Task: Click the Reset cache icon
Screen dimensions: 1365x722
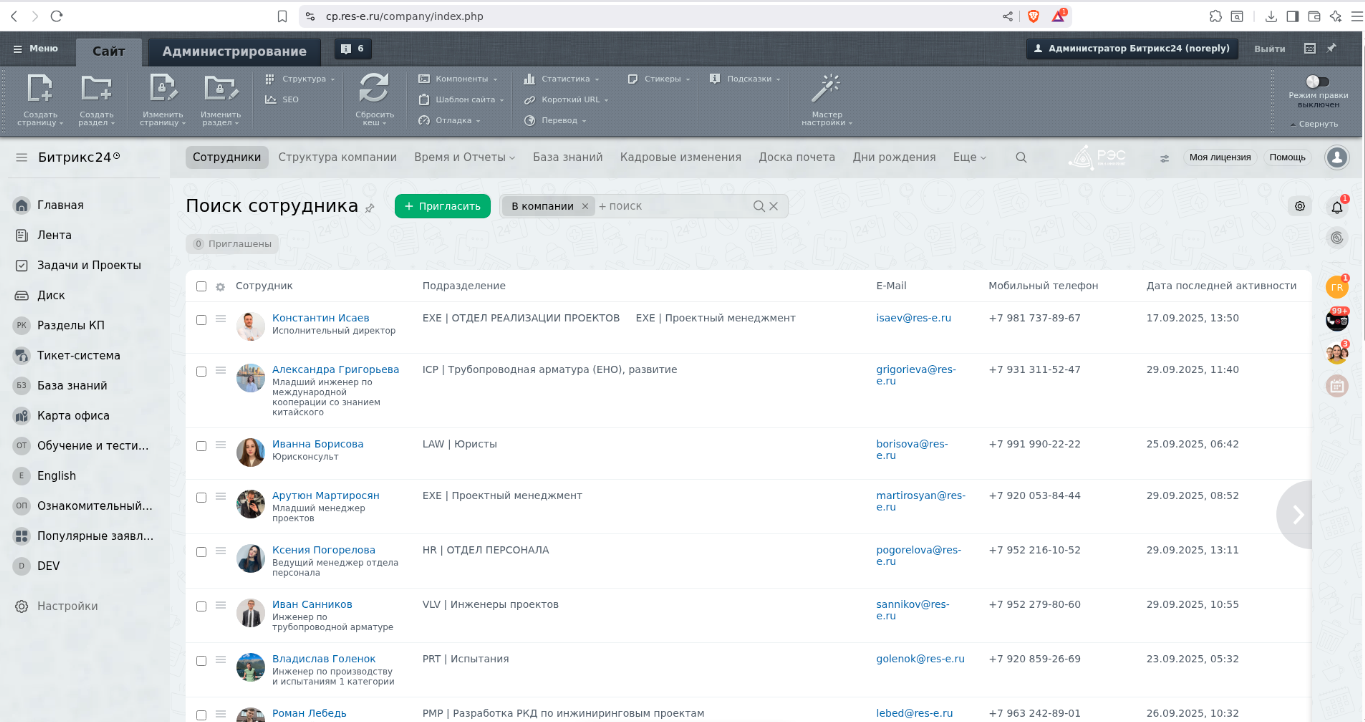Action: coord(373,90)
